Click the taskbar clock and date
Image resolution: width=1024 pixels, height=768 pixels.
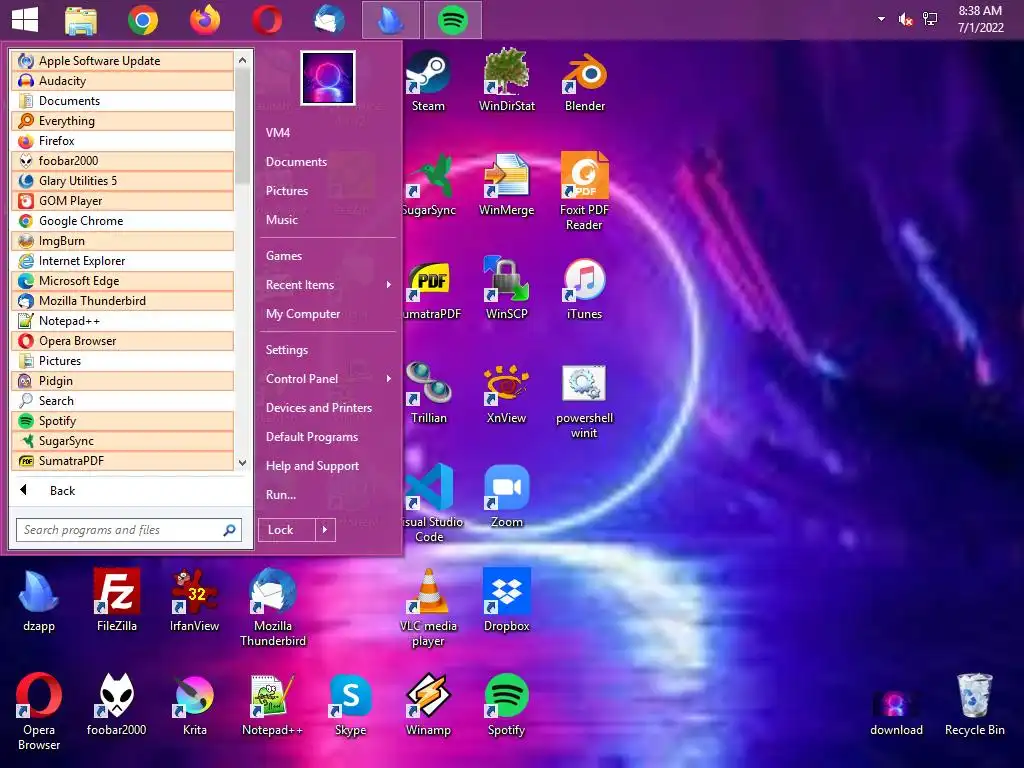click(x=980, y=19)
